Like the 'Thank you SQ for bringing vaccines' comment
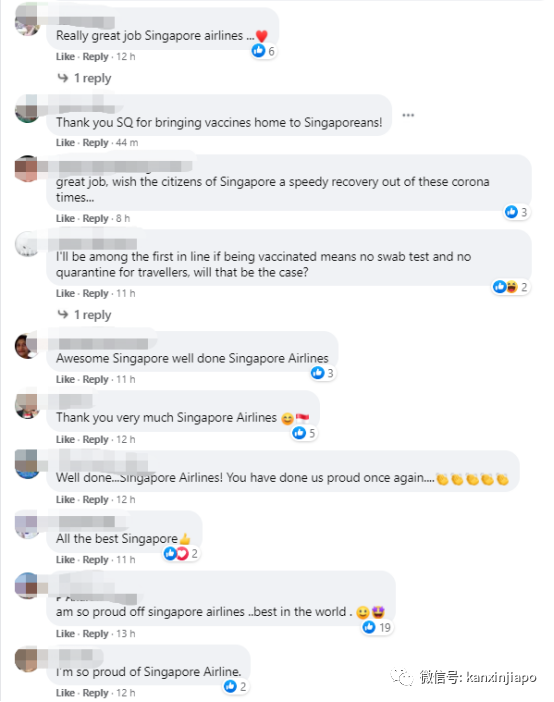The image size is (554, 702). 65,143
